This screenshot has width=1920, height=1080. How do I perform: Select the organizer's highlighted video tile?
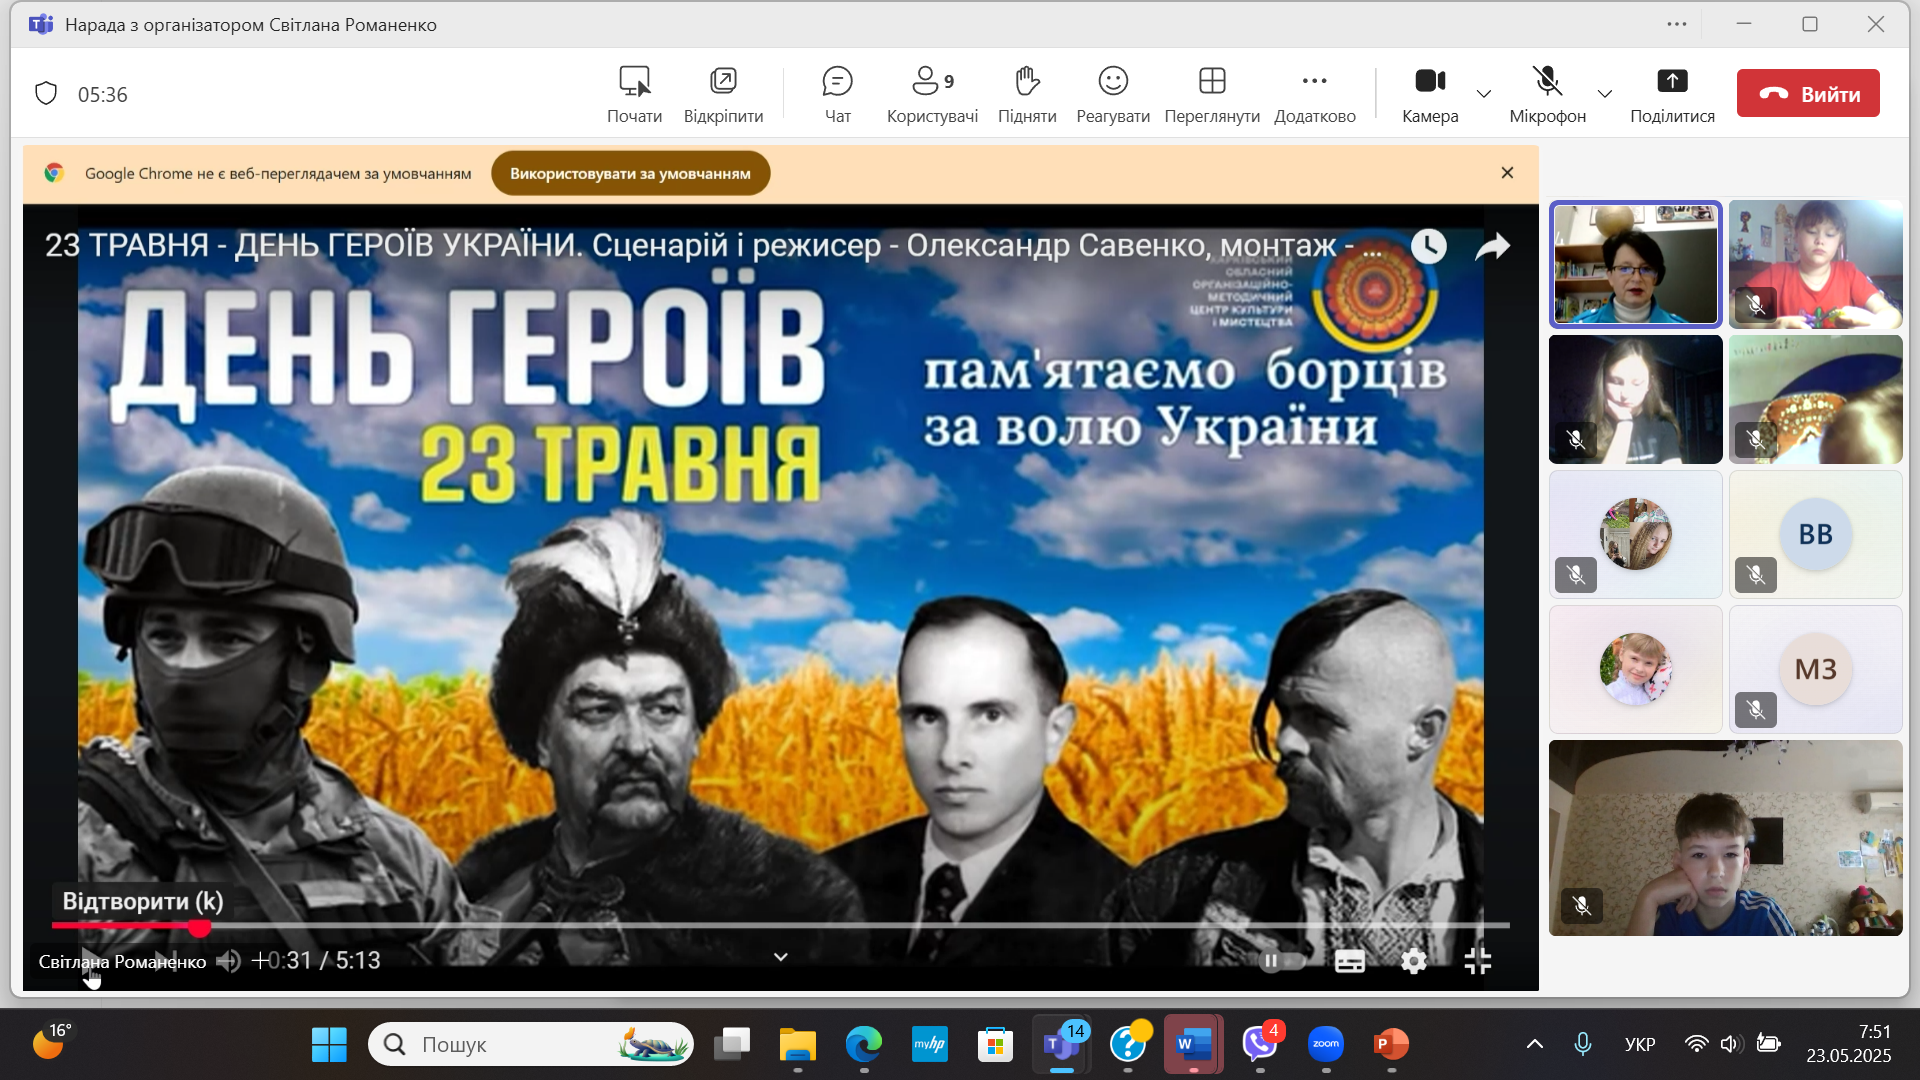coord(1635,264)
